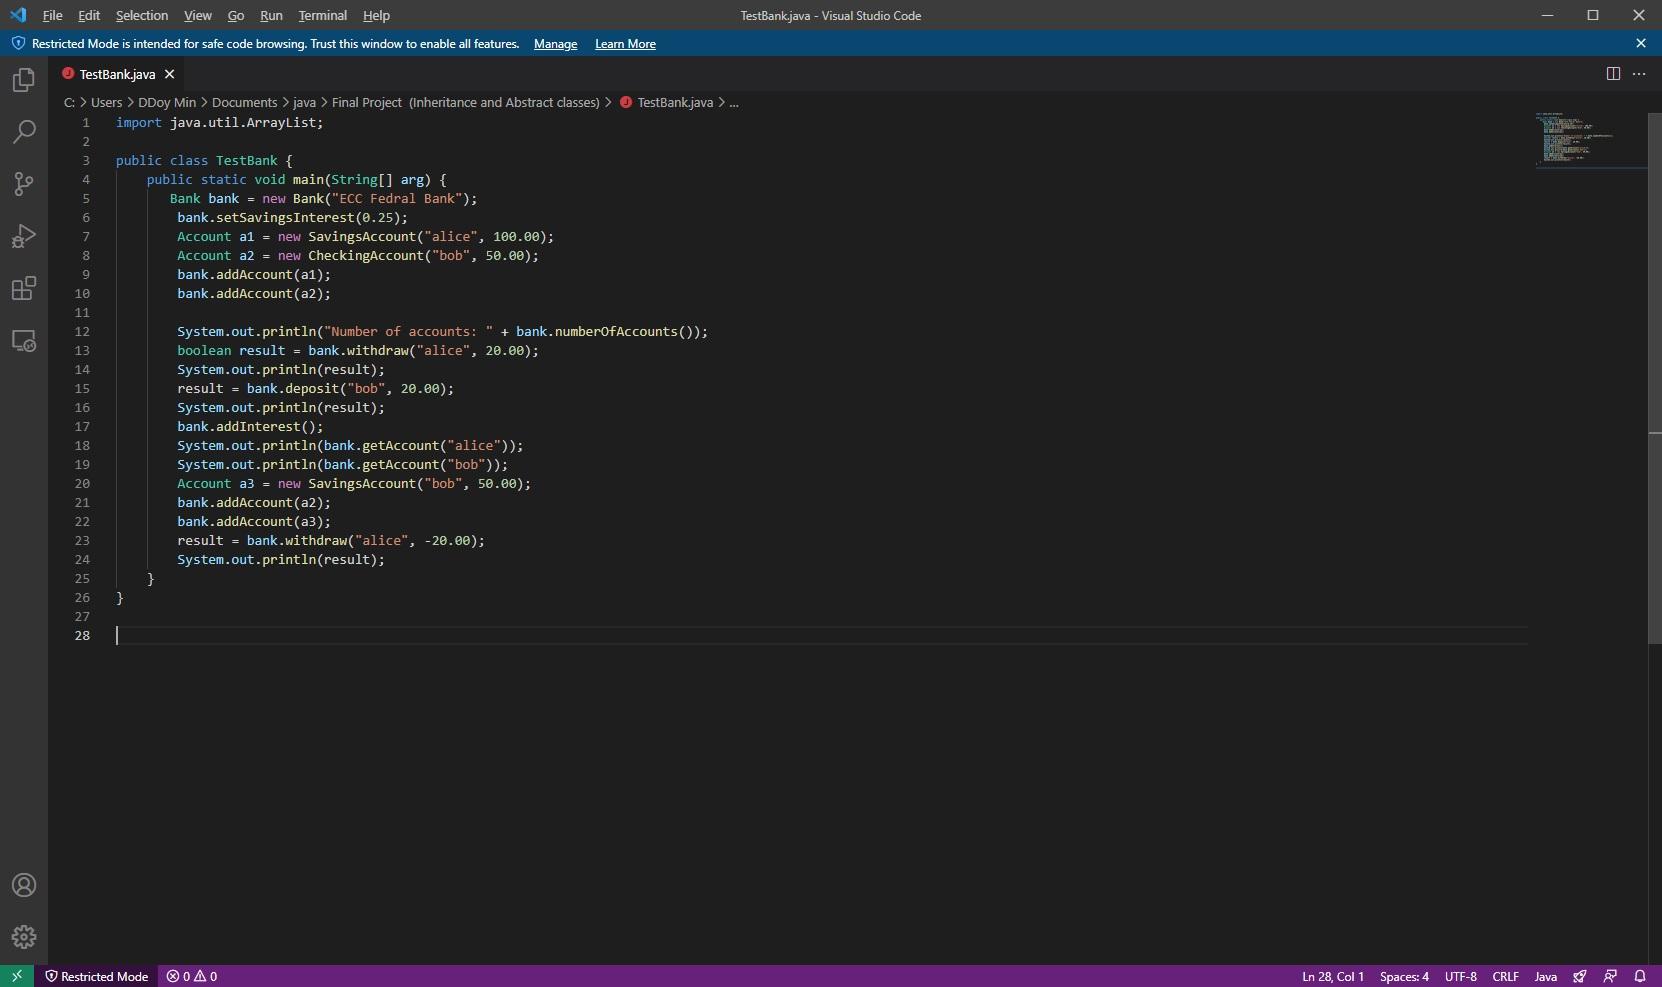Image resolution: width=1662 pixels, height=987 pixels.
Task: Select the Java language mode indicator
Action: tap(1546, 976)
